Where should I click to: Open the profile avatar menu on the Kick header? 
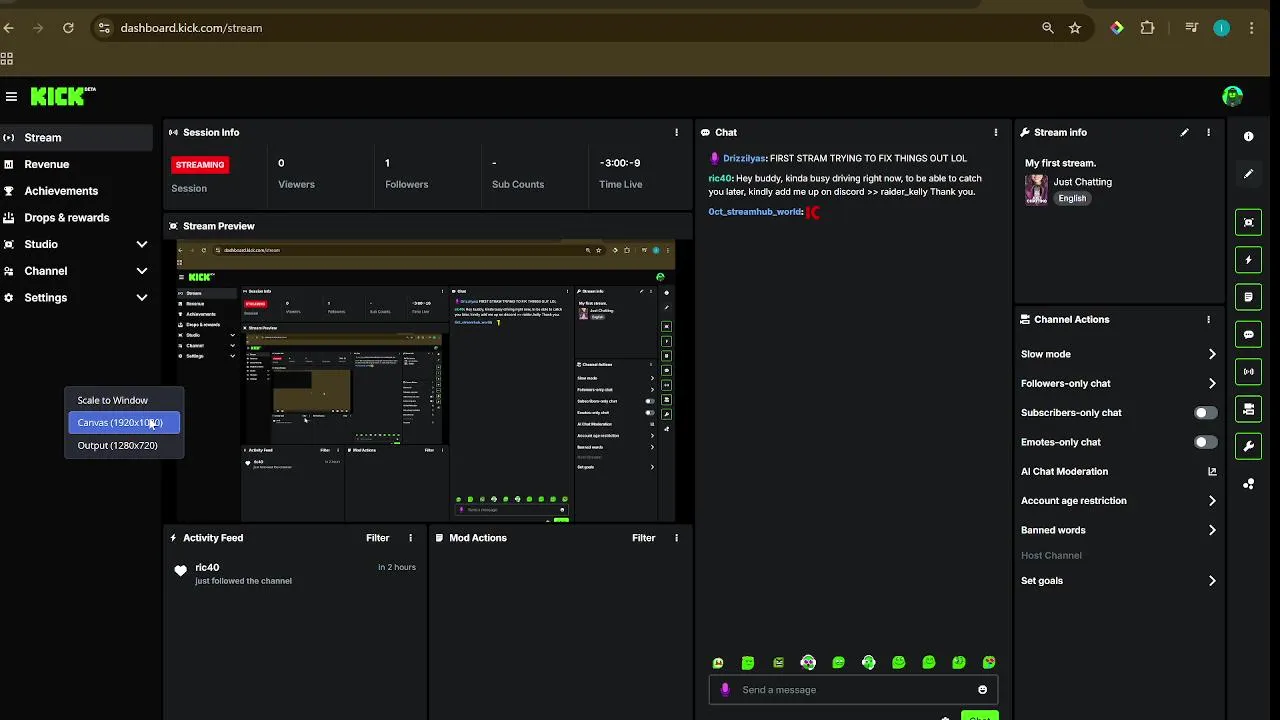pos(1232,96)
